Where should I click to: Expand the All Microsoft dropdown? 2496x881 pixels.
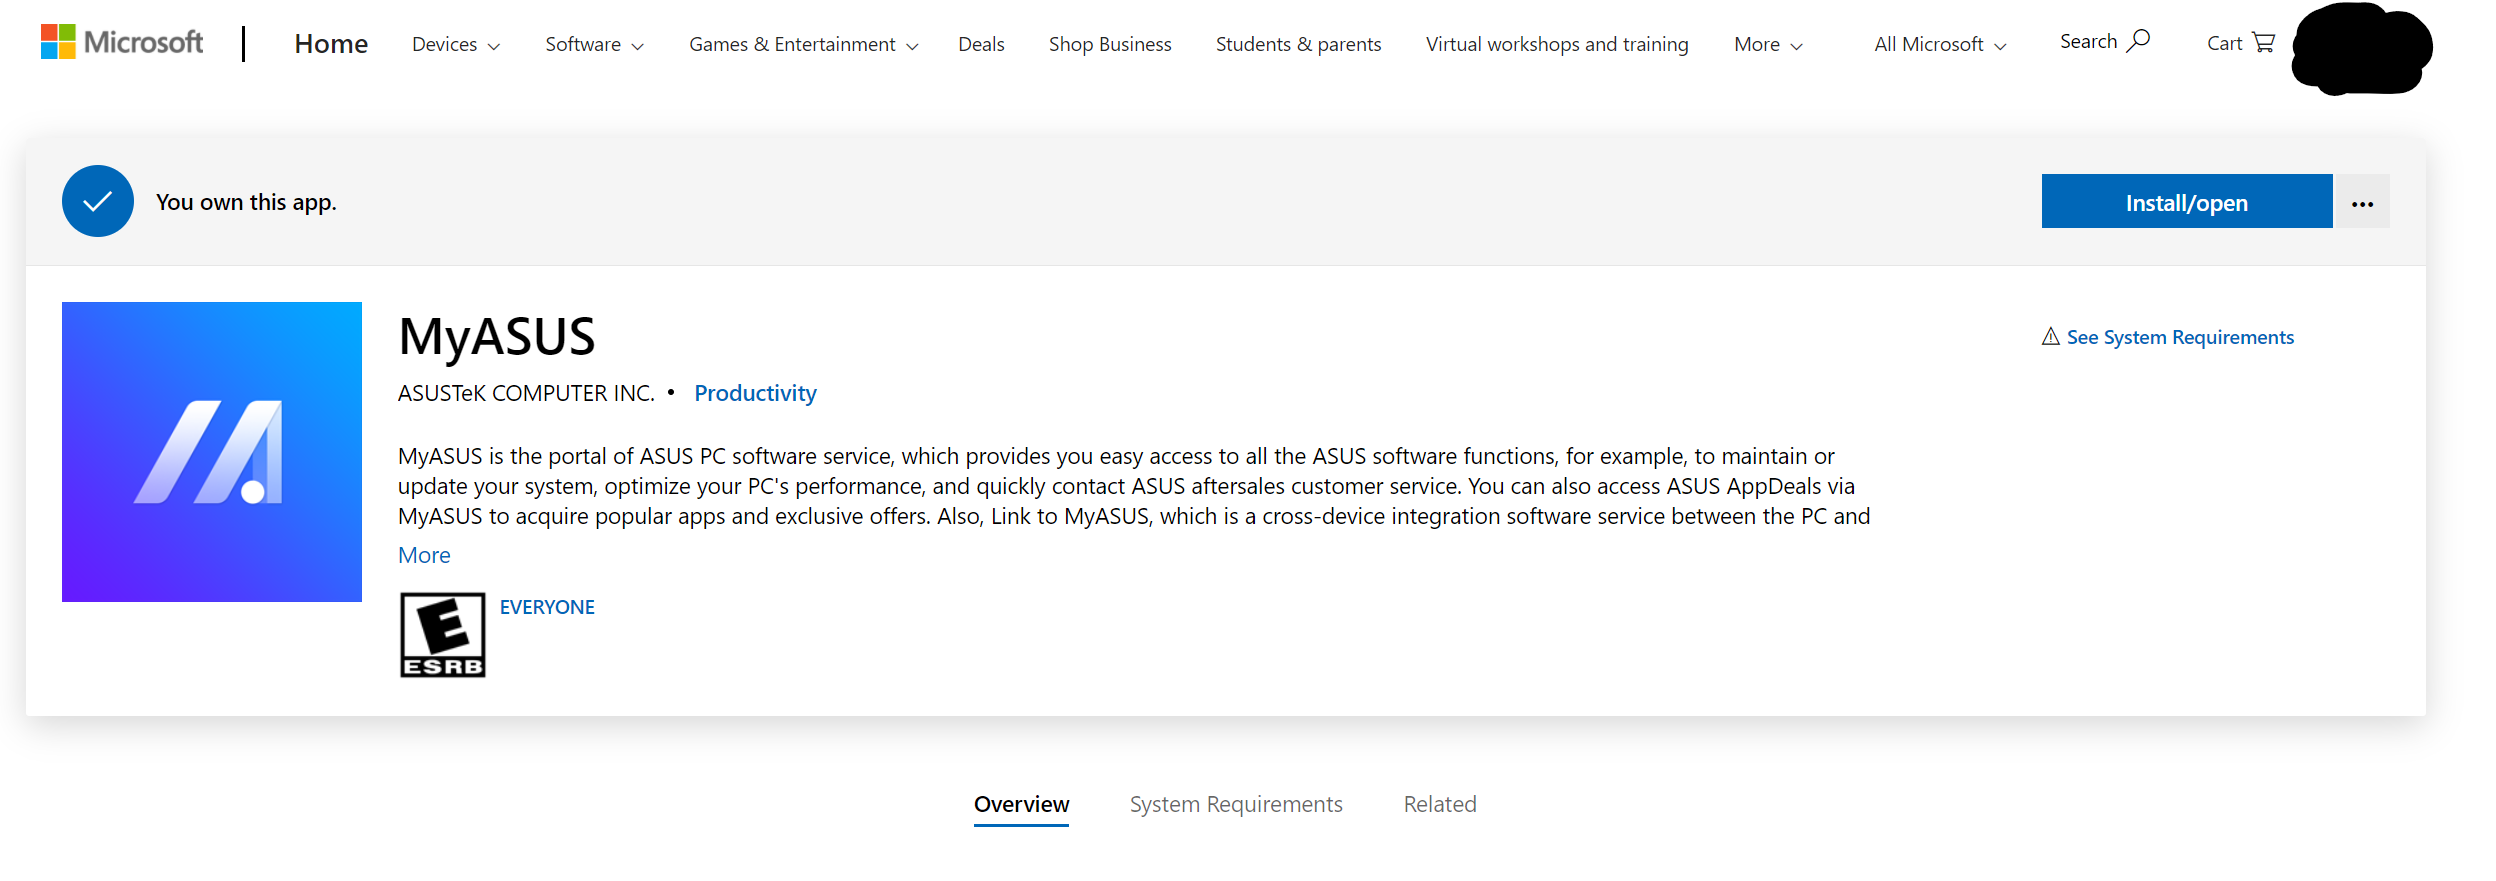pos(1941,44)
